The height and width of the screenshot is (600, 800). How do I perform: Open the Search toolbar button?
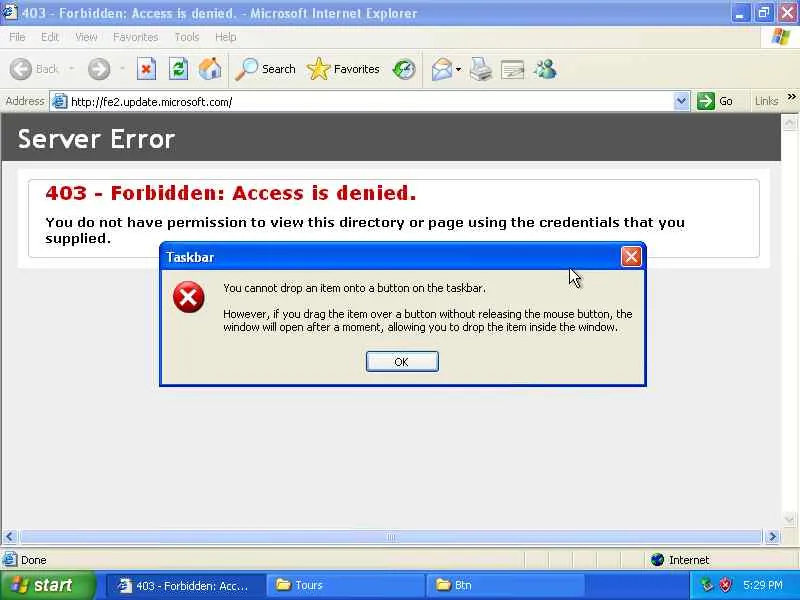(x=265, y=69)
